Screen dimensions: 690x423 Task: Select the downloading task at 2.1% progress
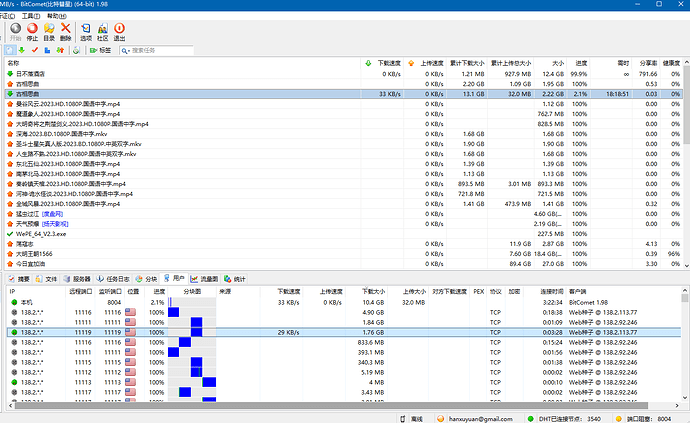click(x=344, y=94)
